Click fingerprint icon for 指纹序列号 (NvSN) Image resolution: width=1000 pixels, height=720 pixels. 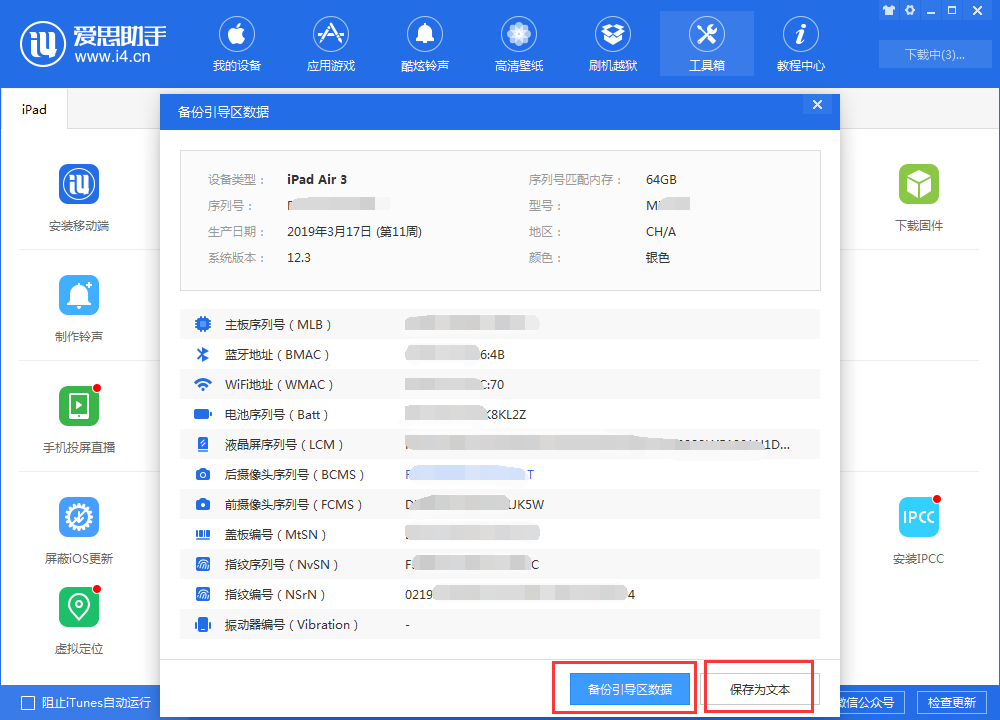(x=203, y=564)
